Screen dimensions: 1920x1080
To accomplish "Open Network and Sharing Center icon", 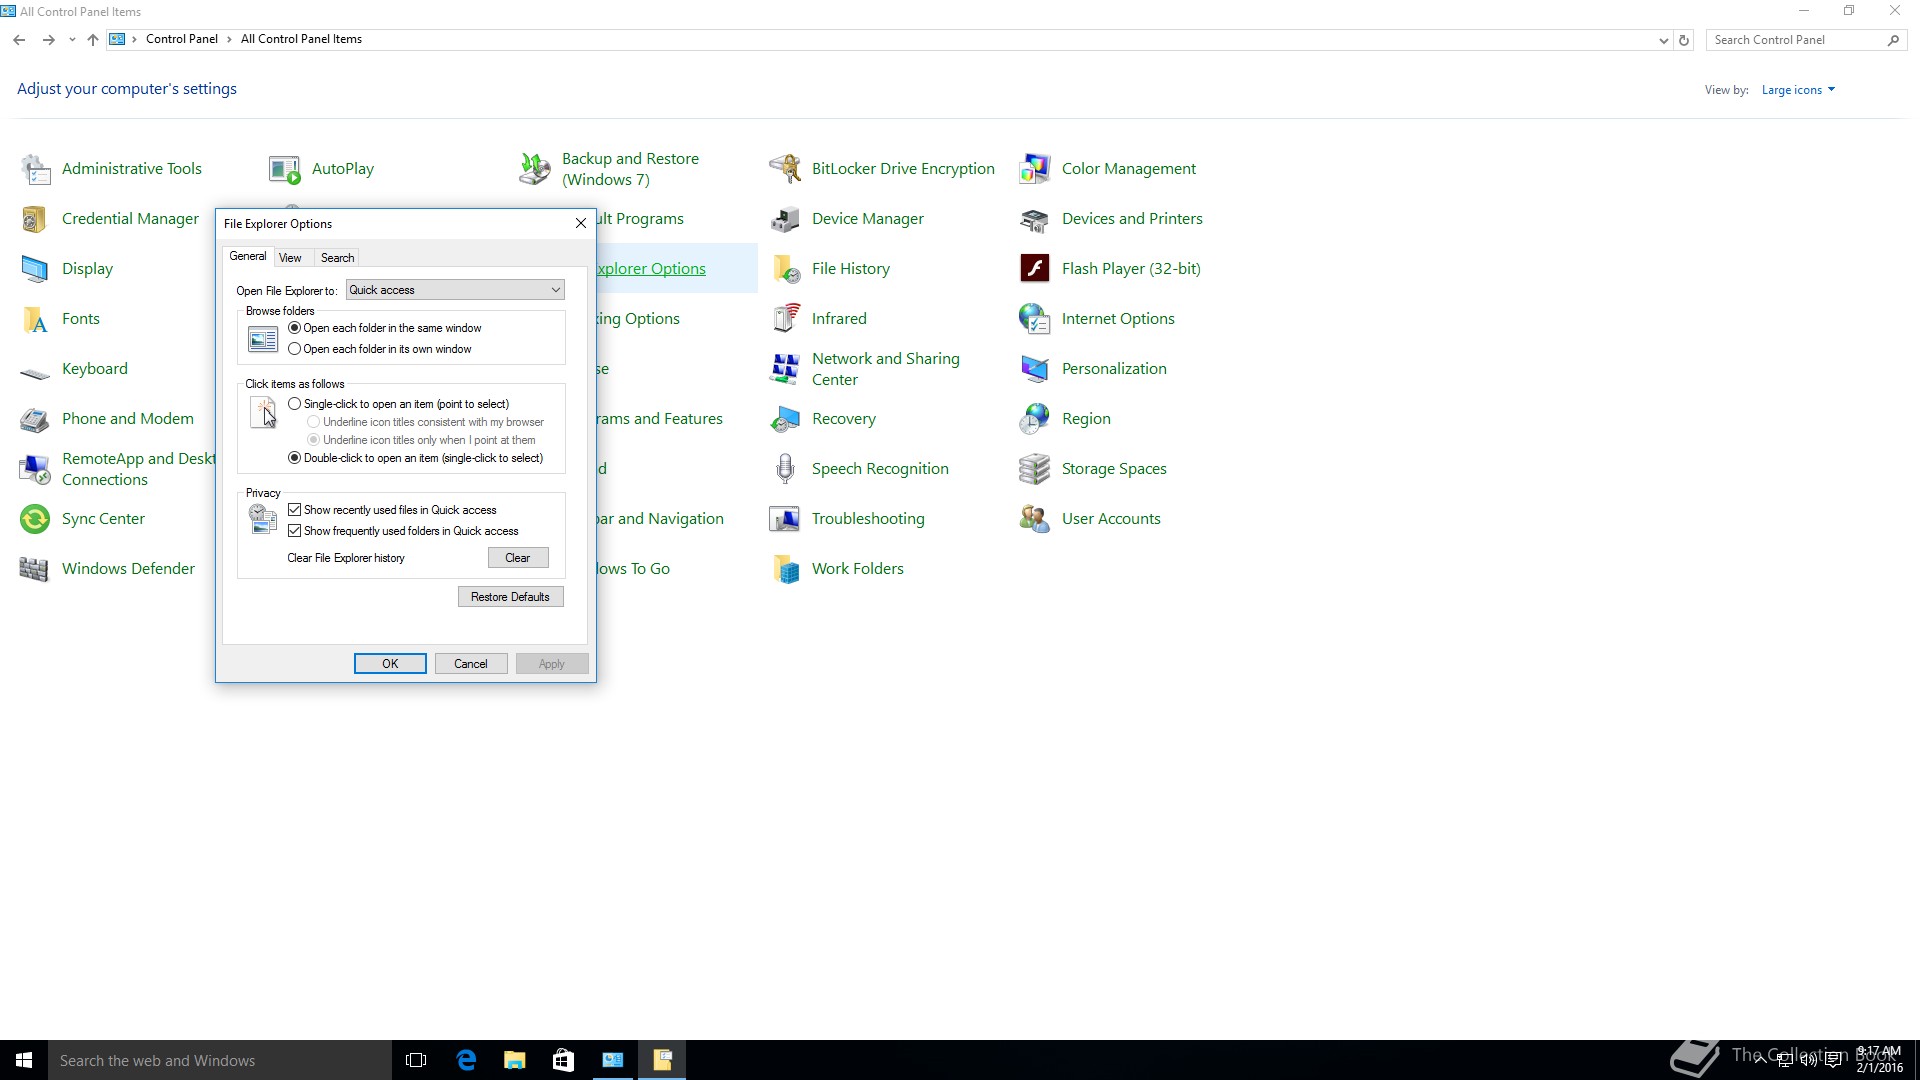I will [x=785, y=369].
